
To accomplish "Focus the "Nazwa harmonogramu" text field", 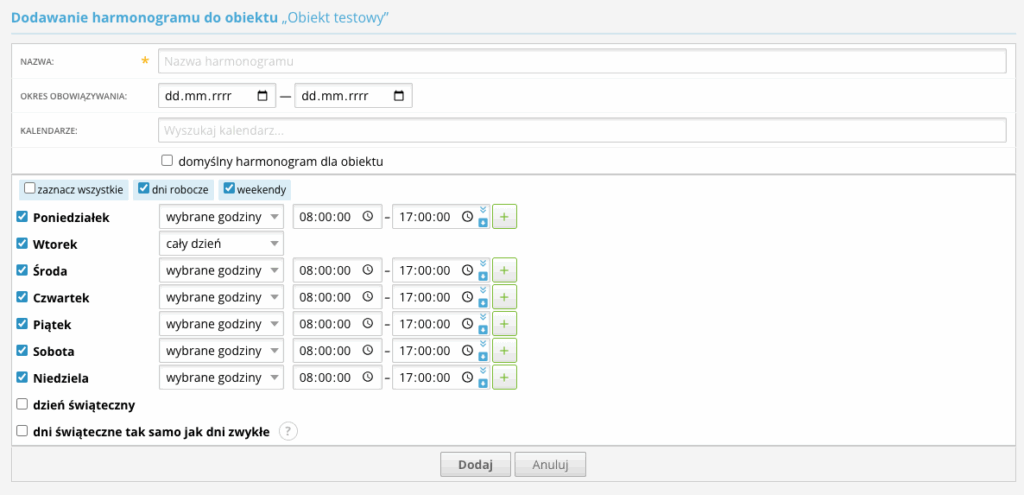I will coord(581,61).
